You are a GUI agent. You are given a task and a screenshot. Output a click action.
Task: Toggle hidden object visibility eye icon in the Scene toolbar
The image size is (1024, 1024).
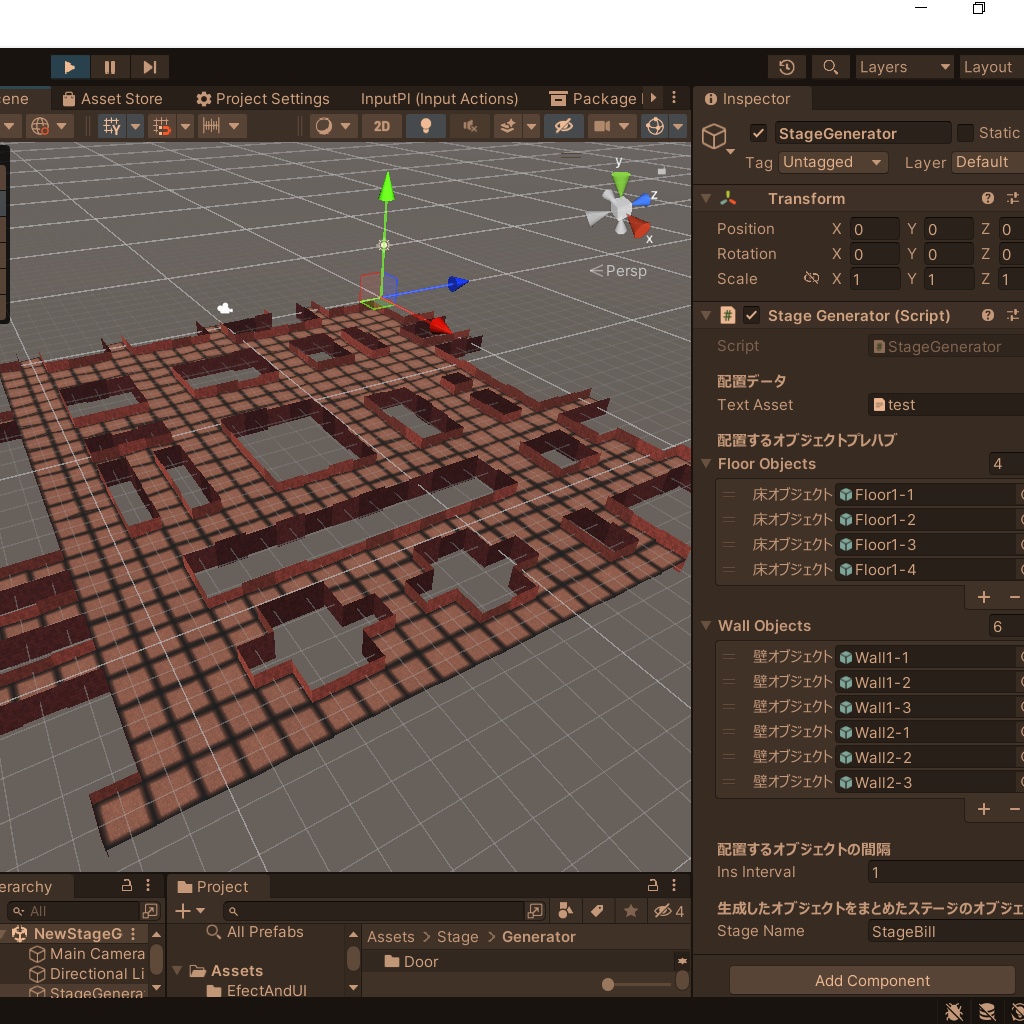coord(563,126)
